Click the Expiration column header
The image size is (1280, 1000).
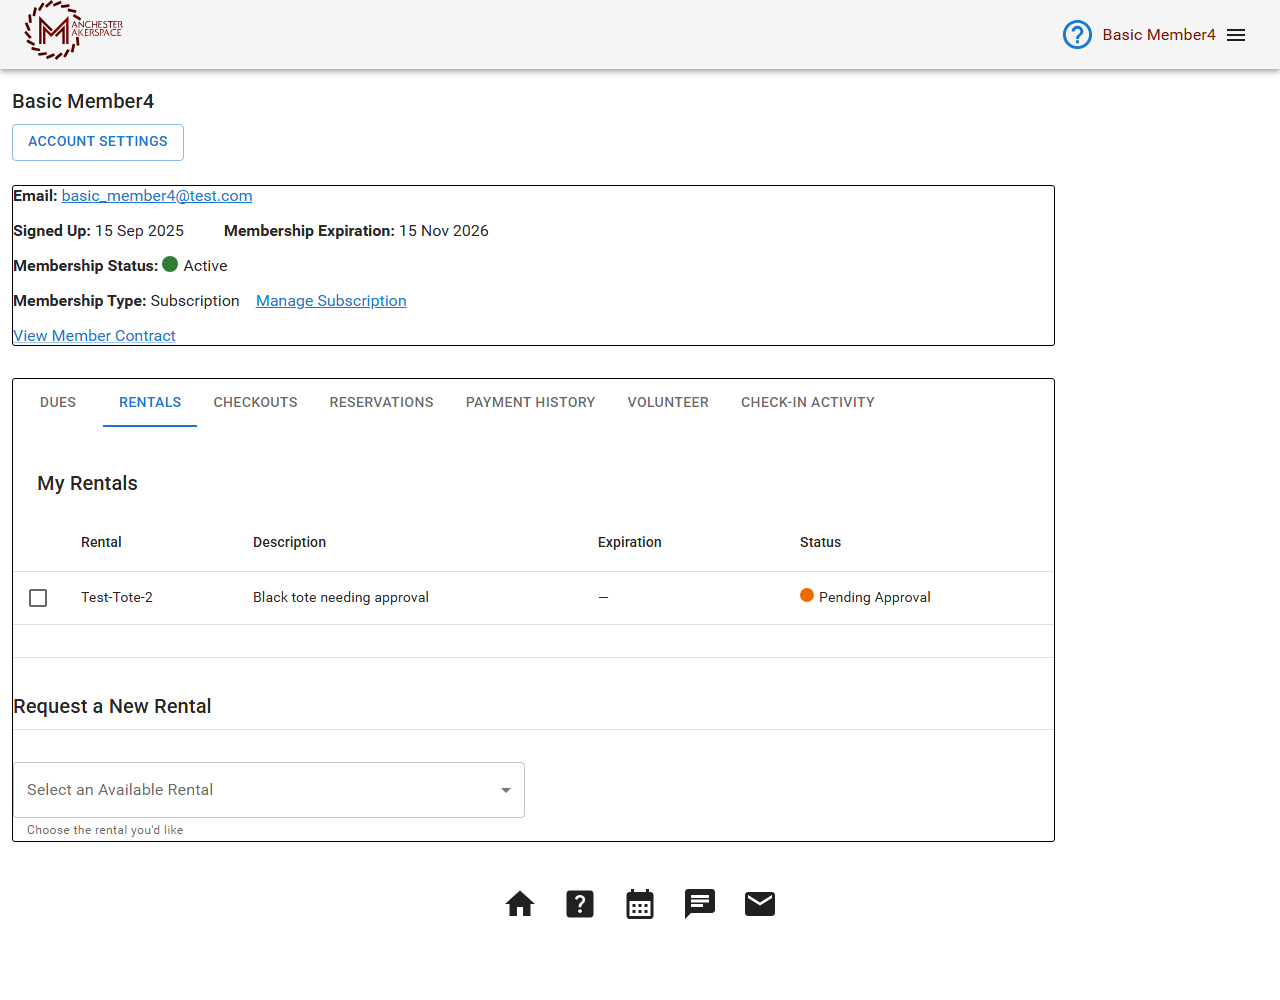click(630, 543)
